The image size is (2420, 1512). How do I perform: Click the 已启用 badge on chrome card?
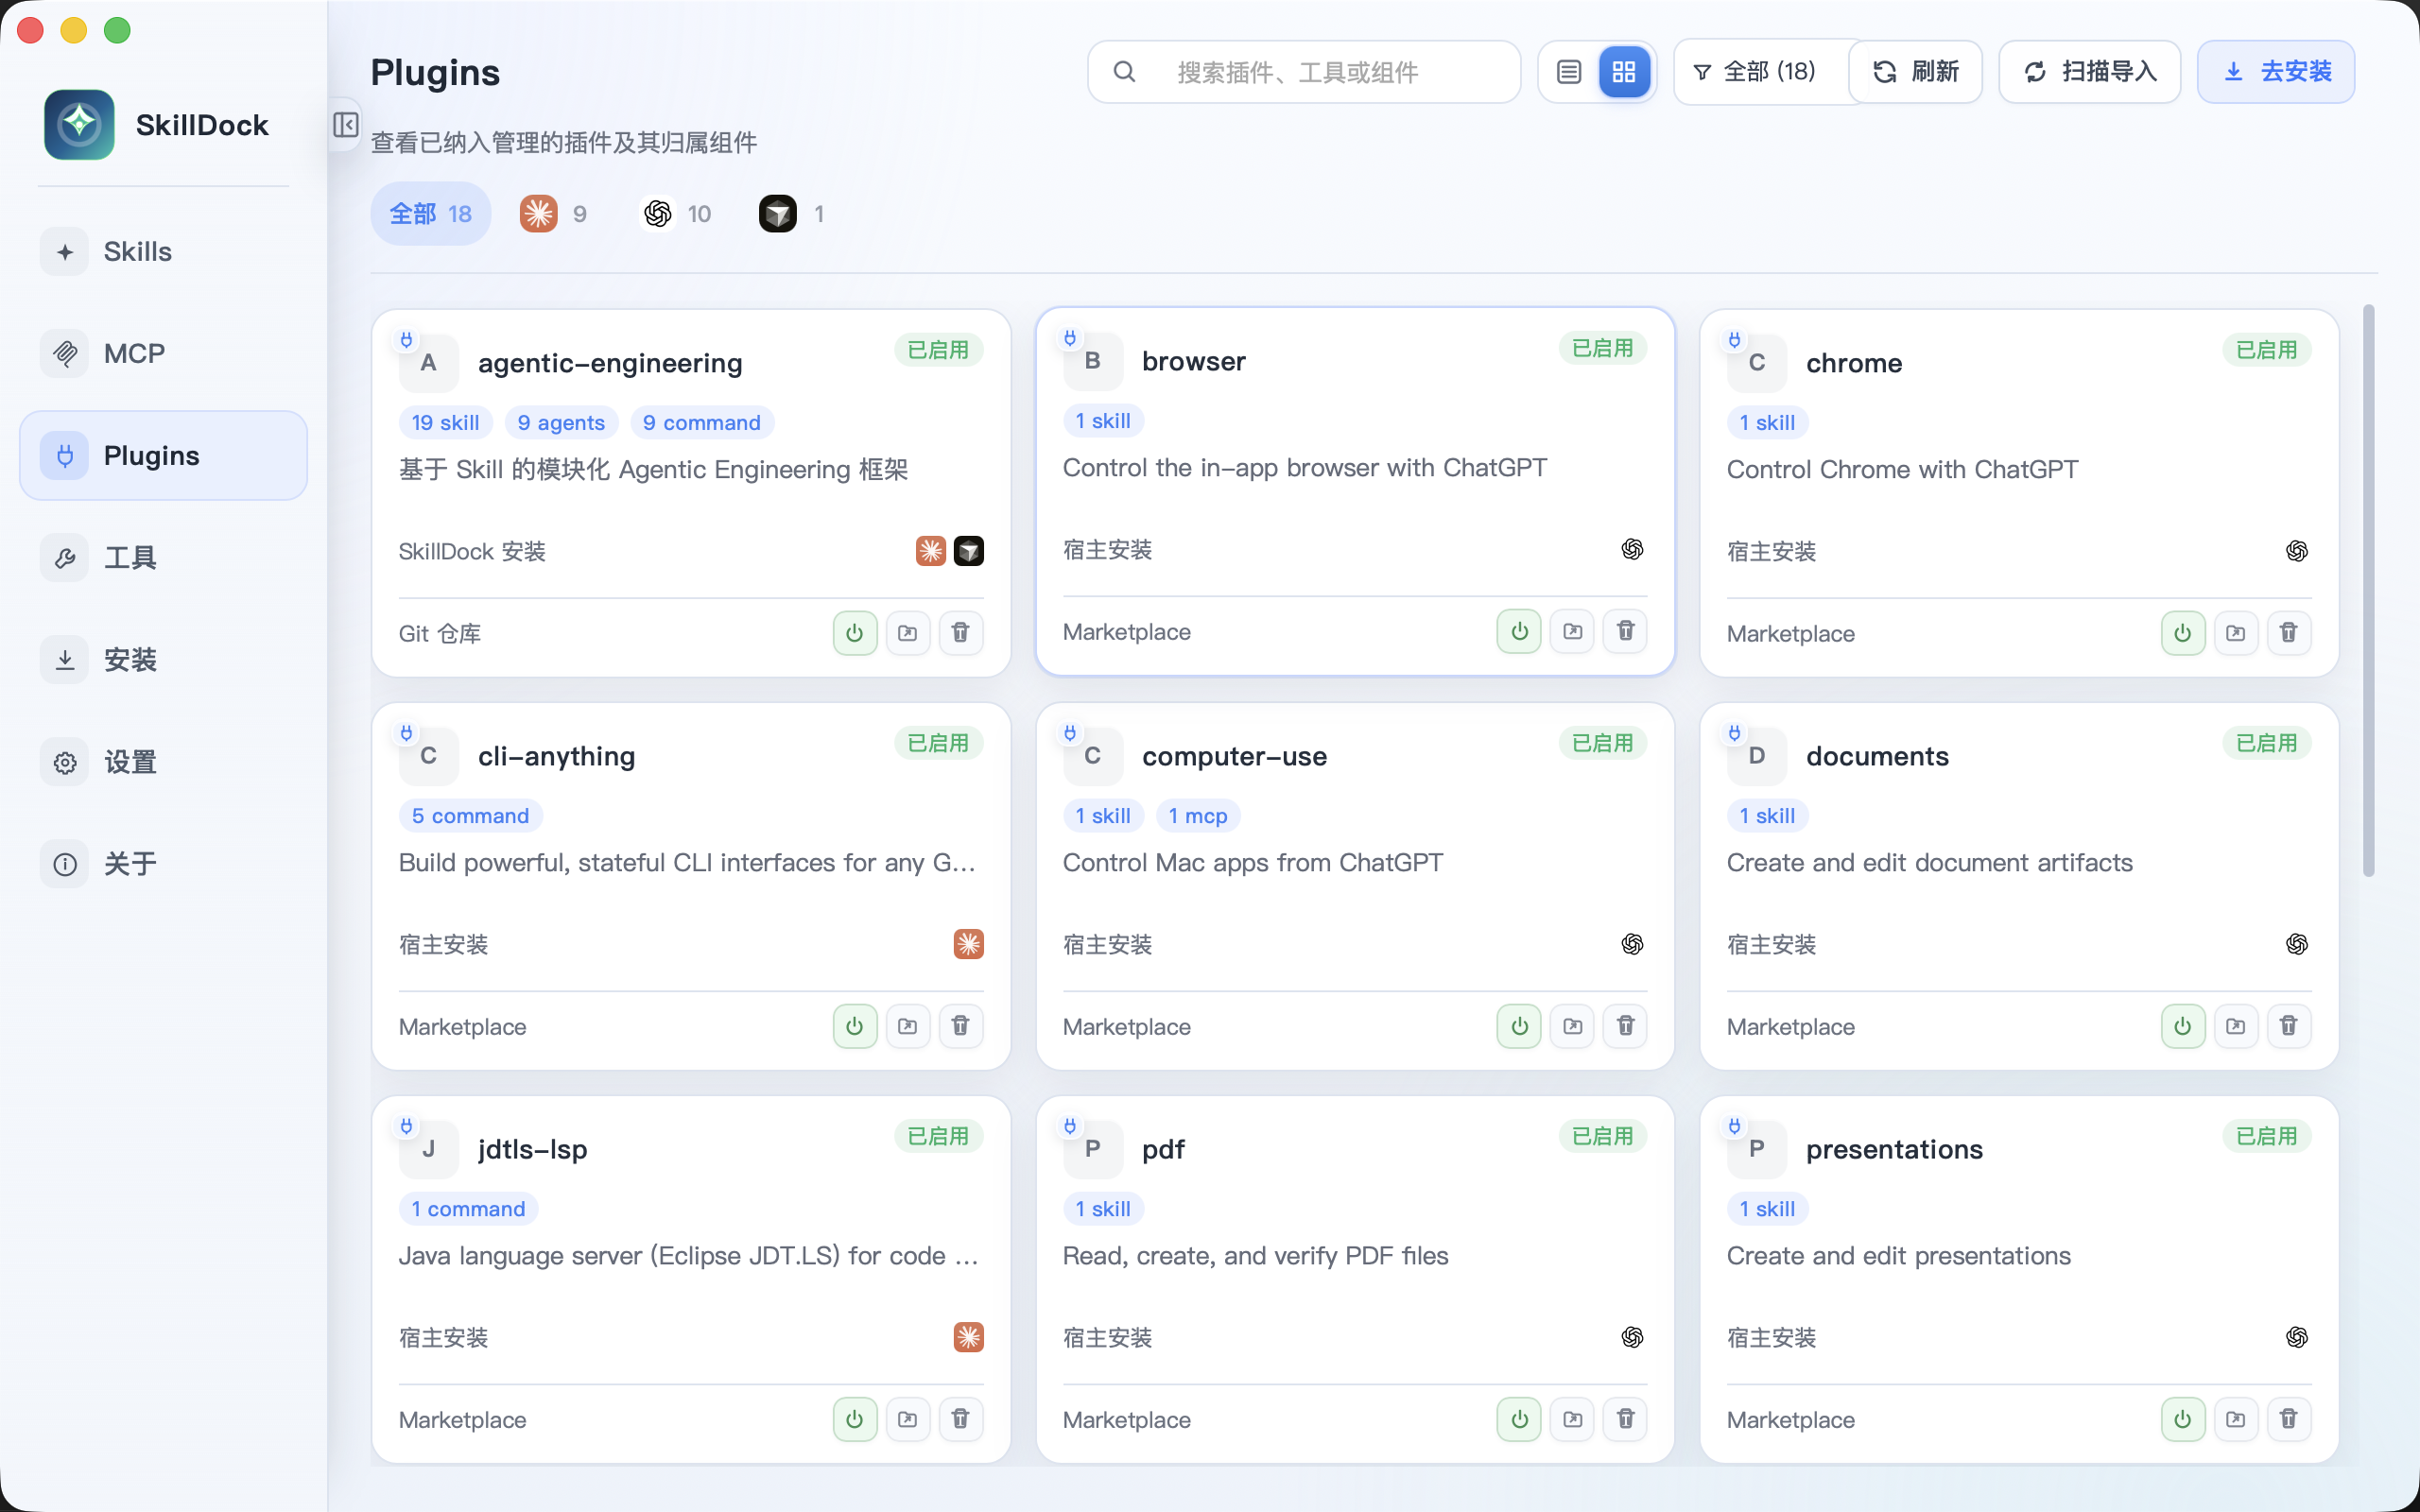2267,350
